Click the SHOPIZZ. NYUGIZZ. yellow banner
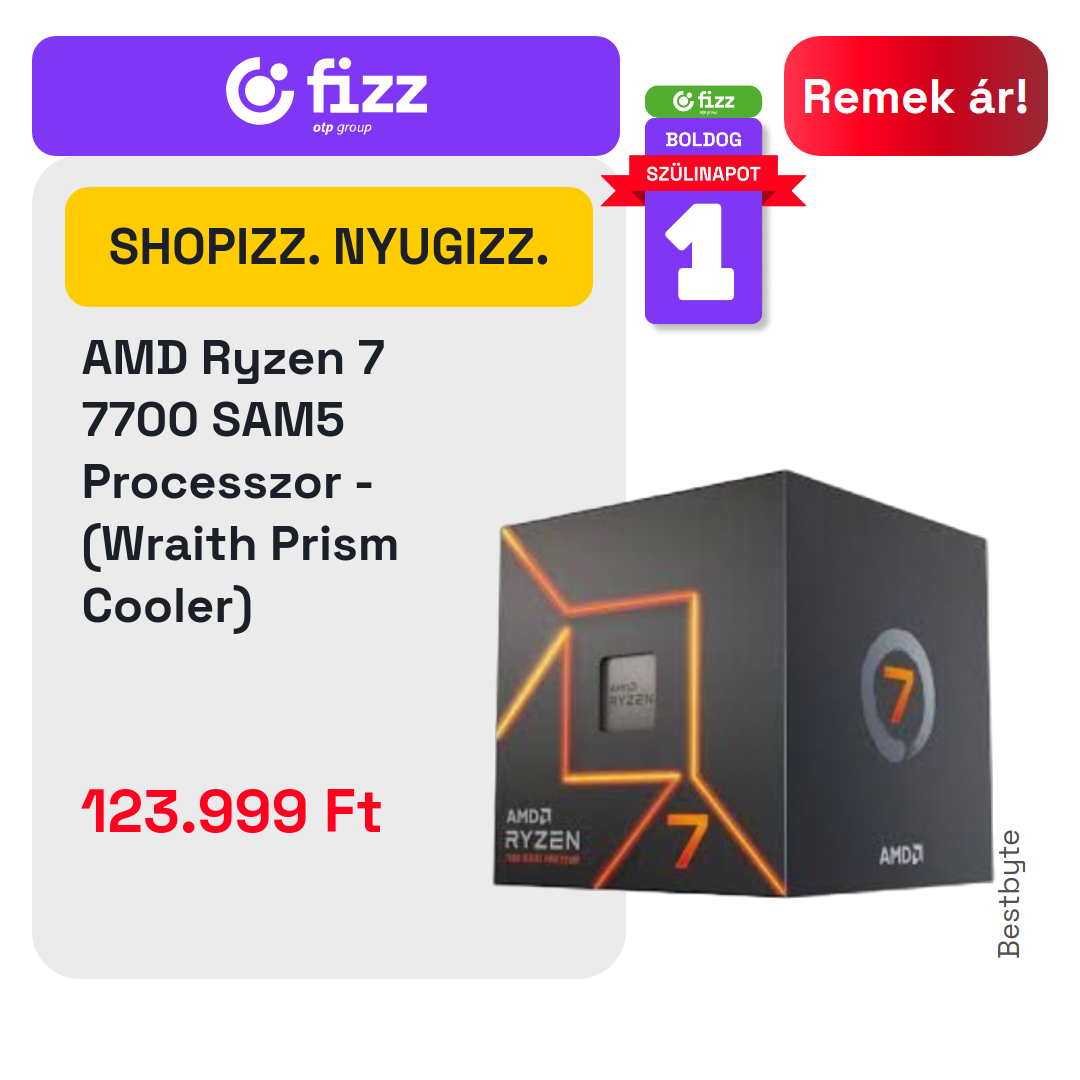 [x=329, y=247]
